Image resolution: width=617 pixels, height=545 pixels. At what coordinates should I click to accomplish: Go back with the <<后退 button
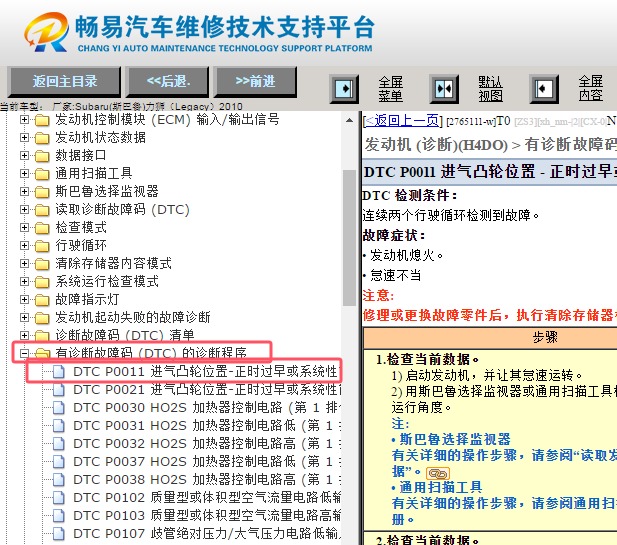168,81
